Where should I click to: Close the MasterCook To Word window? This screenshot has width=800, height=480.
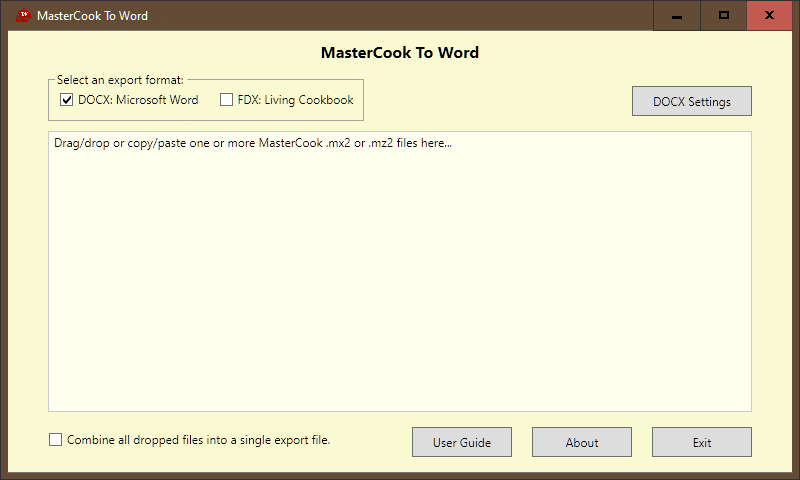click(768, 16)
